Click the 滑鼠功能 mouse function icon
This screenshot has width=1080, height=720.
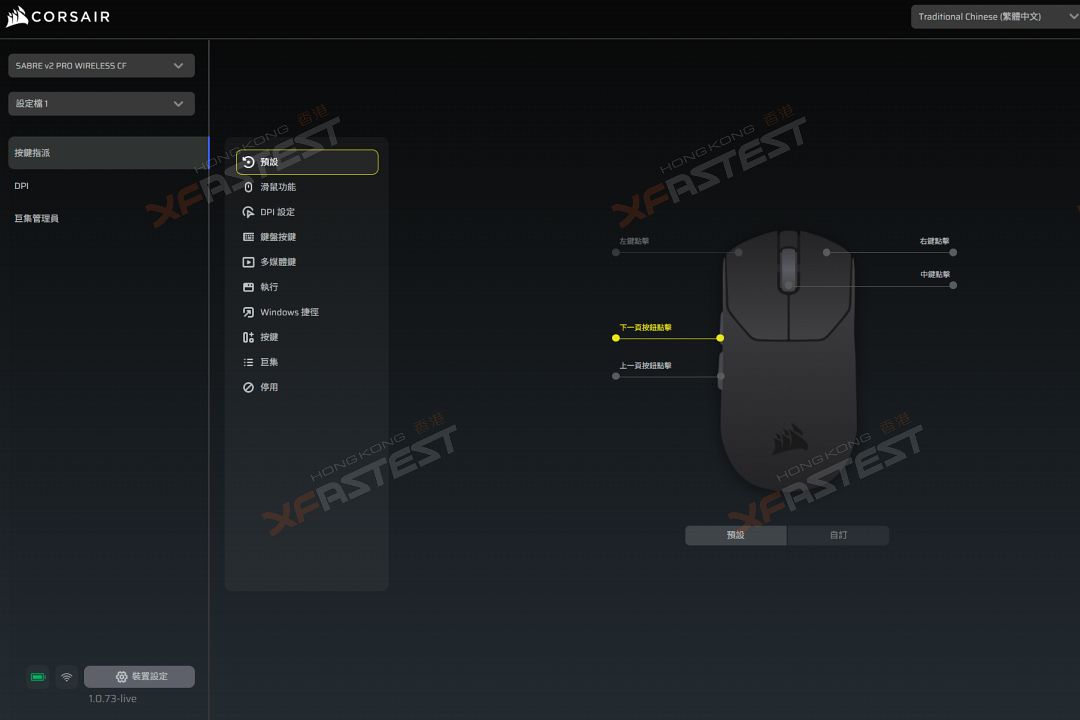(x=249, y=187)
